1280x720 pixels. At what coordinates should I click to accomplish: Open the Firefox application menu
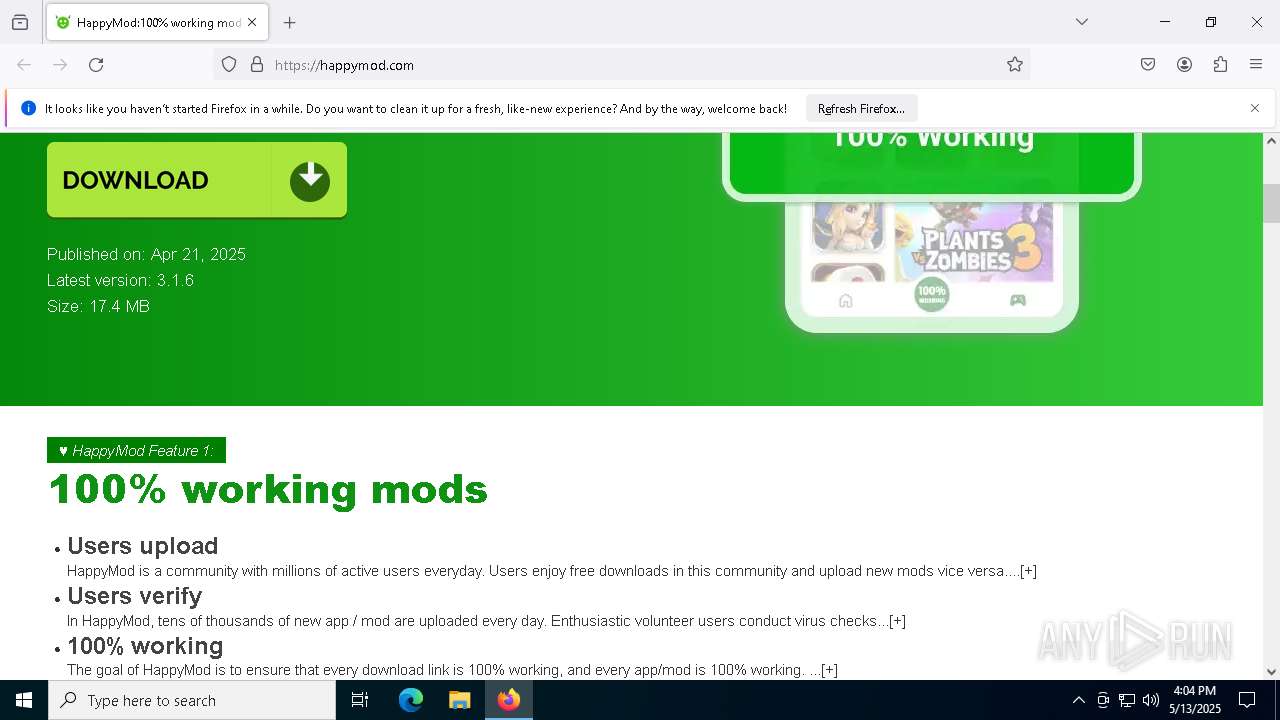point(1256,65)
